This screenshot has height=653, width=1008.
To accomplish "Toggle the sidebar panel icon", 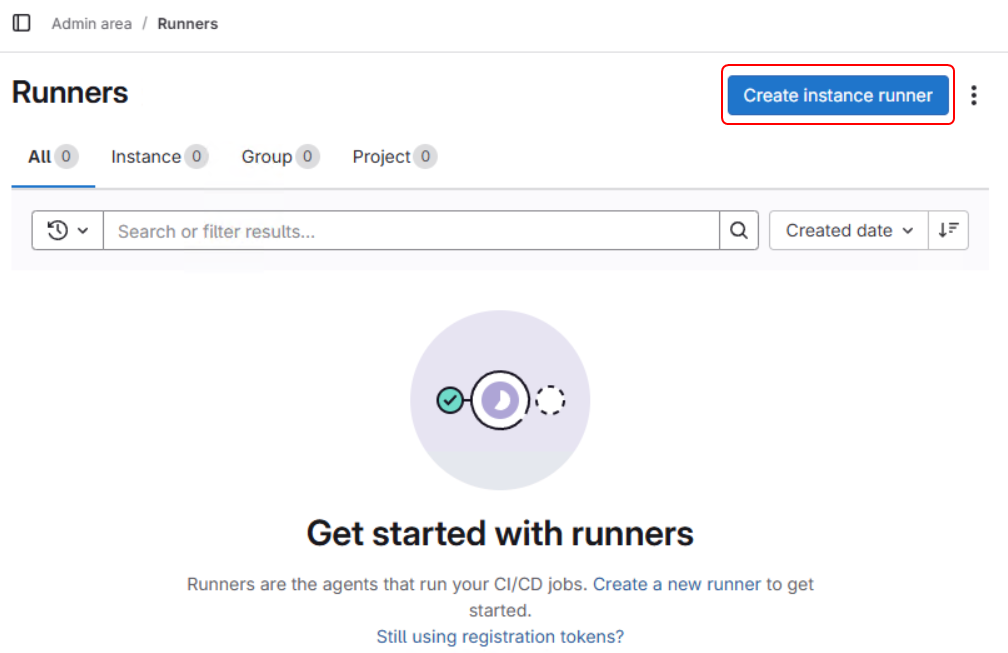I will [x=21, y=23].
